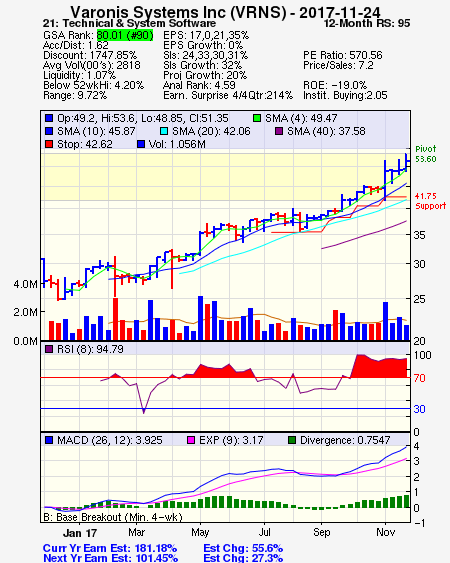Image resolution: width=450 pixels, height=563 pixels.
Task: Click the tallest red volume bar near March
Action: pos(115,319)
